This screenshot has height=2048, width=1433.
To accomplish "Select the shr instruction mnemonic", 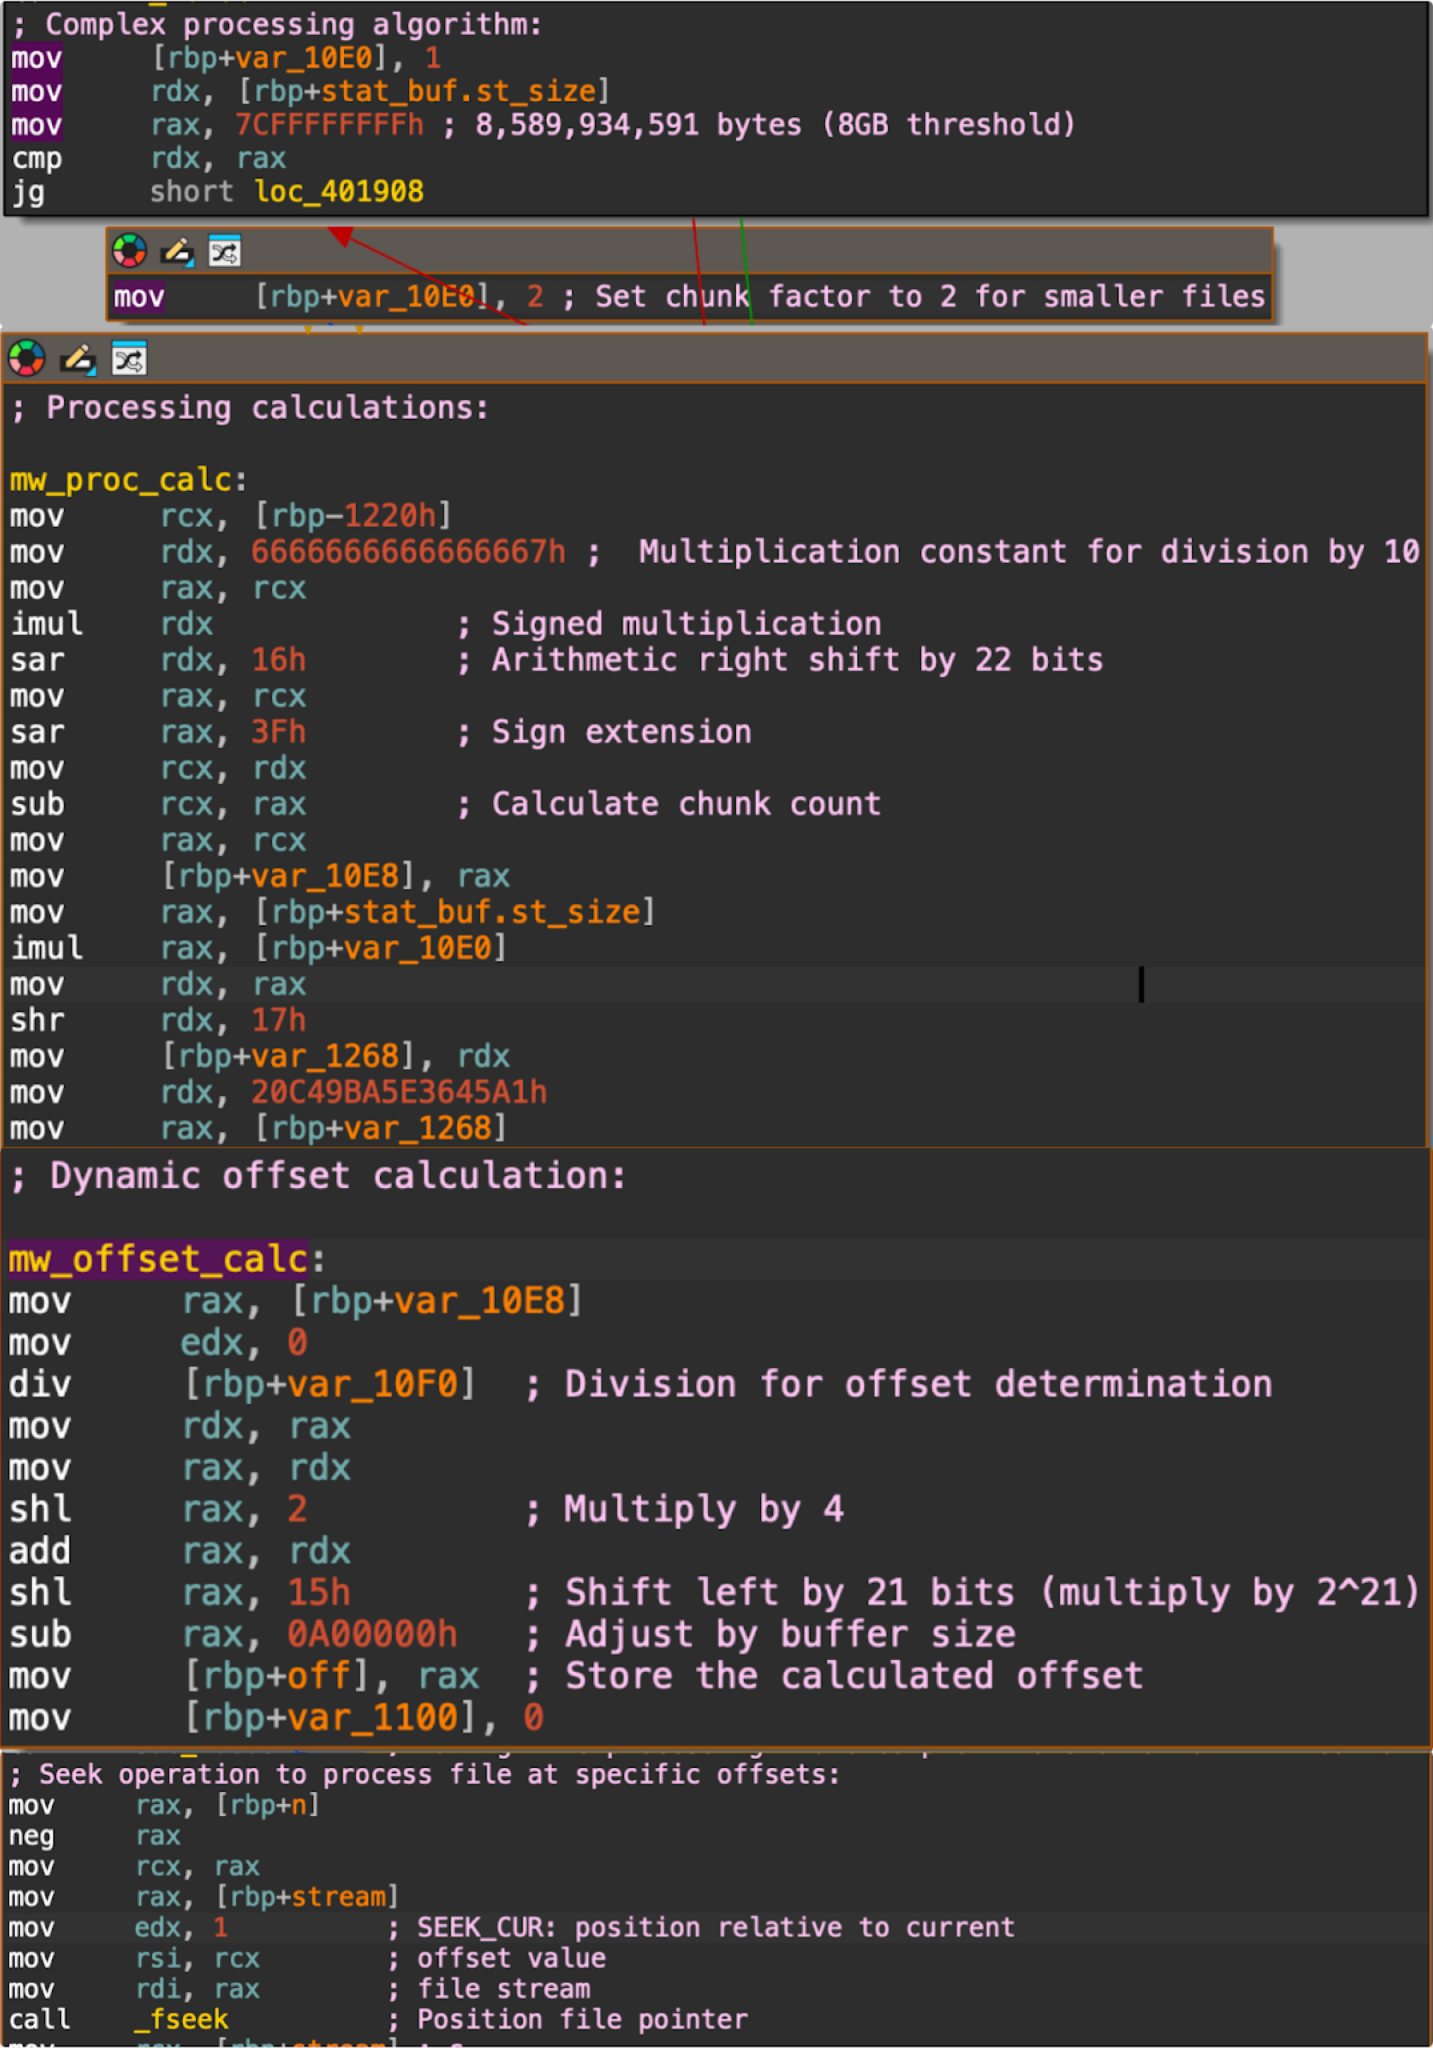I will (x=37, y=1020).
